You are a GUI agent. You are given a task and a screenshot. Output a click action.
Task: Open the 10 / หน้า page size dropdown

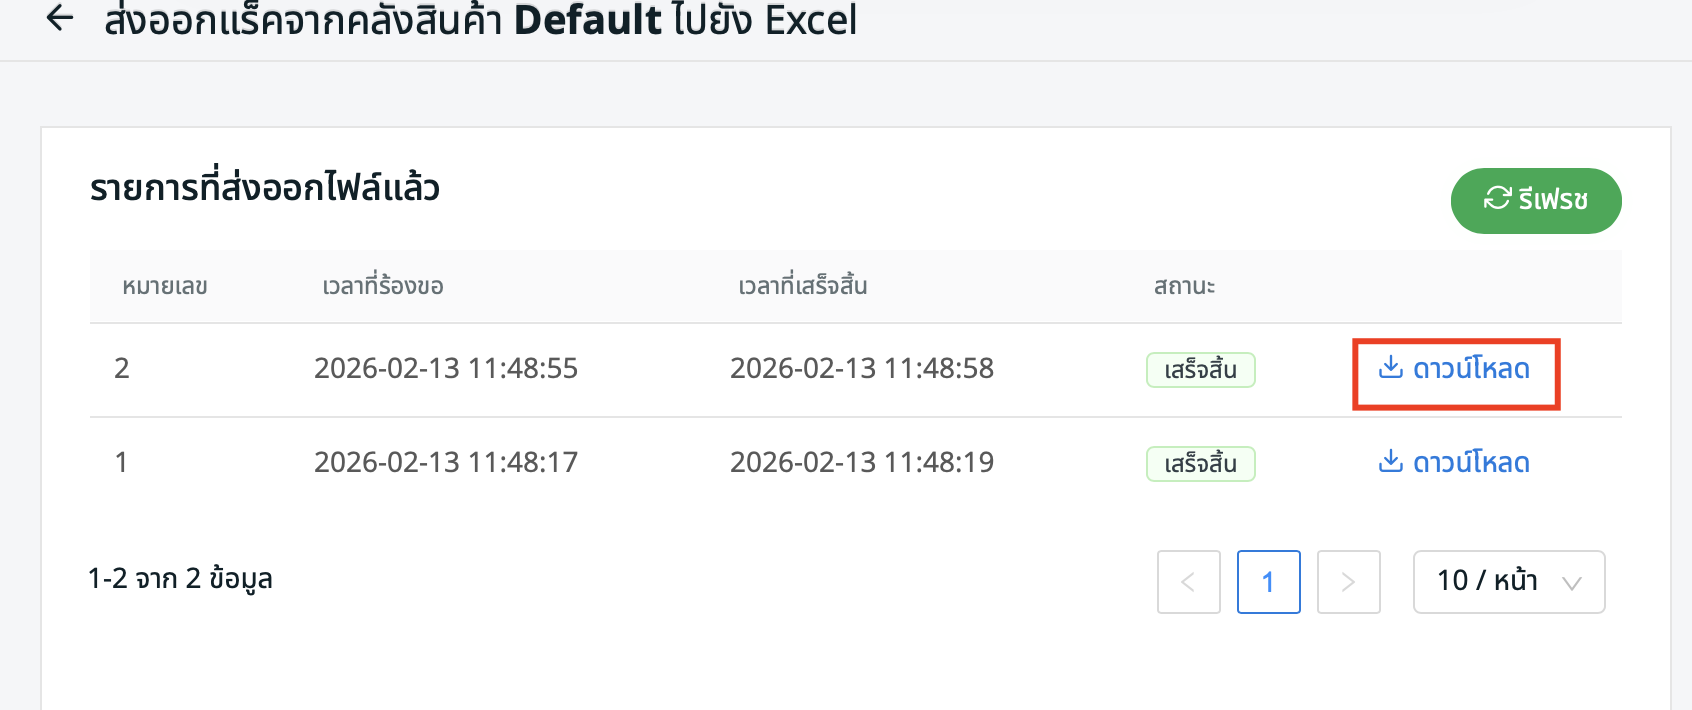pyautogui.click(x=1508, y=582)
